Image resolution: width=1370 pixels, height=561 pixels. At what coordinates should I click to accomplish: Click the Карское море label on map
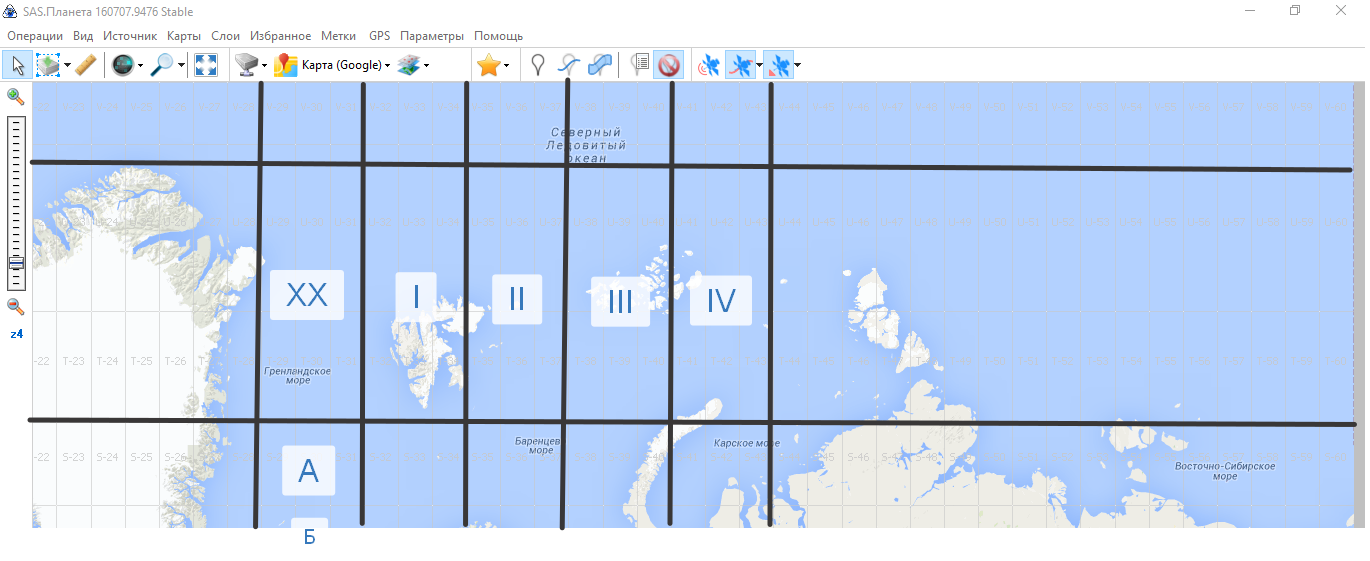pos(746,443)
